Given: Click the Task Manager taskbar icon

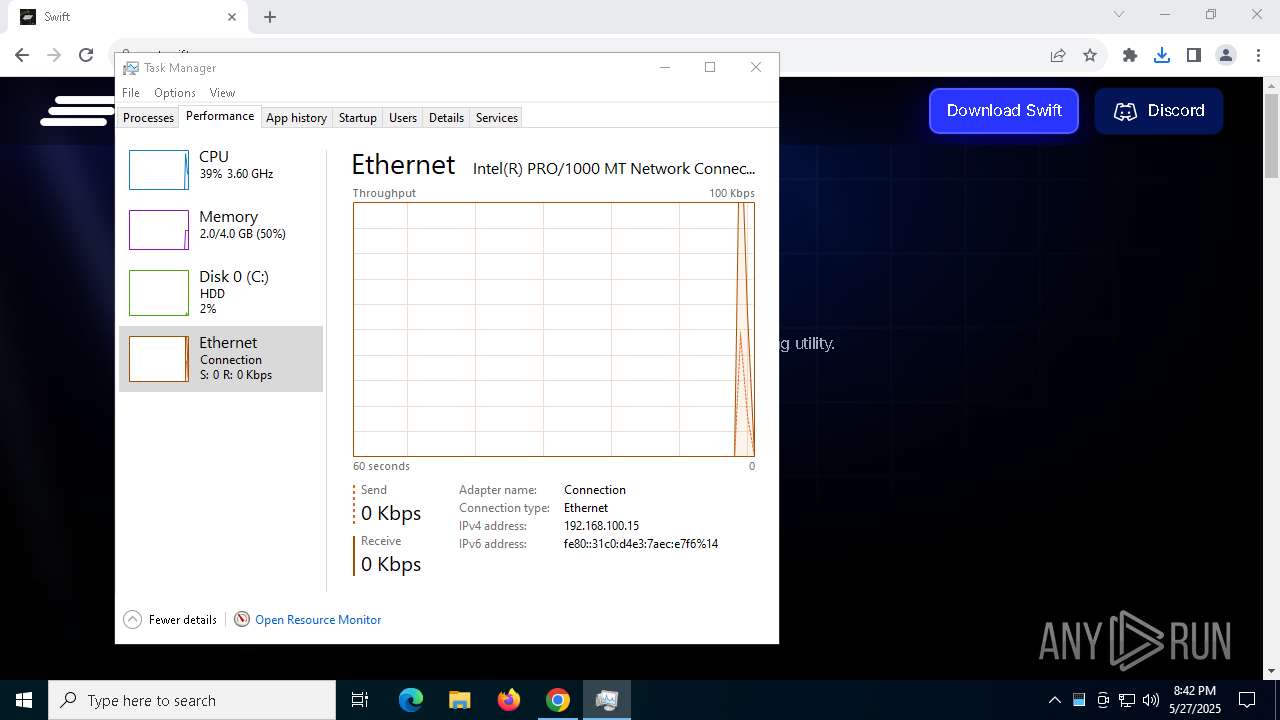Looking at the screenshot, I should pyautogui.click(x=607, y=700).
